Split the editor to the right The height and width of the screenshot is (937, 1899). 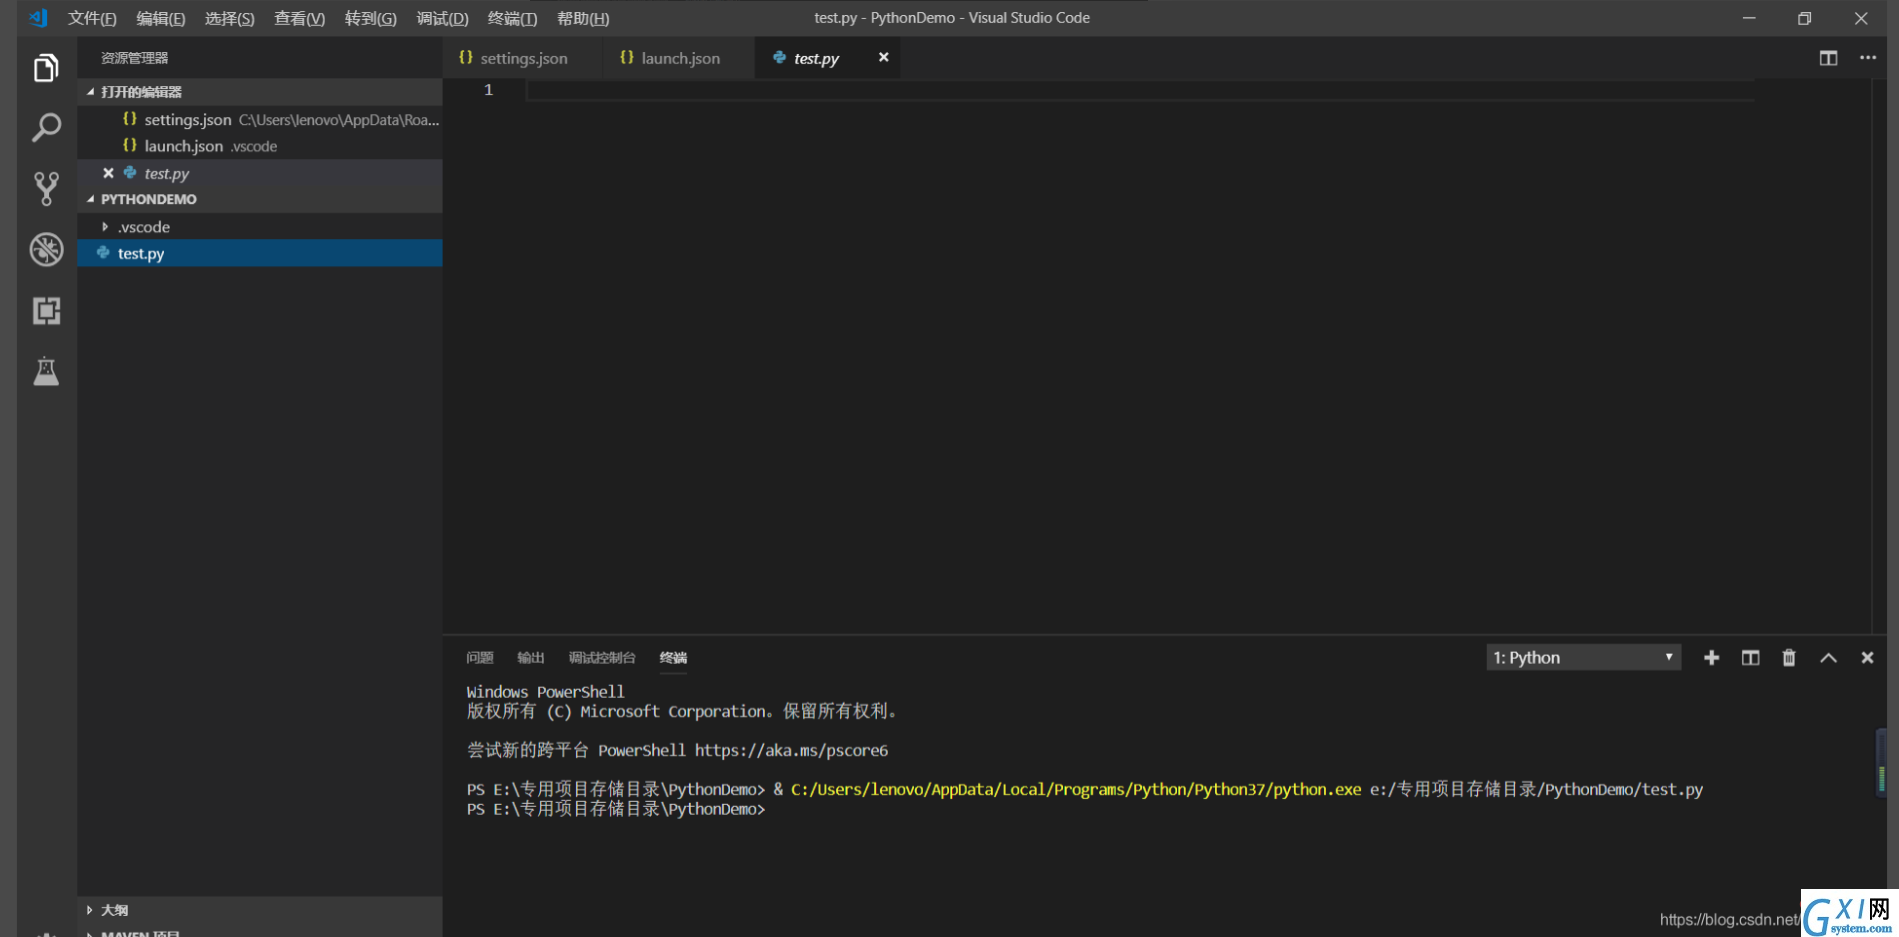1828,58
